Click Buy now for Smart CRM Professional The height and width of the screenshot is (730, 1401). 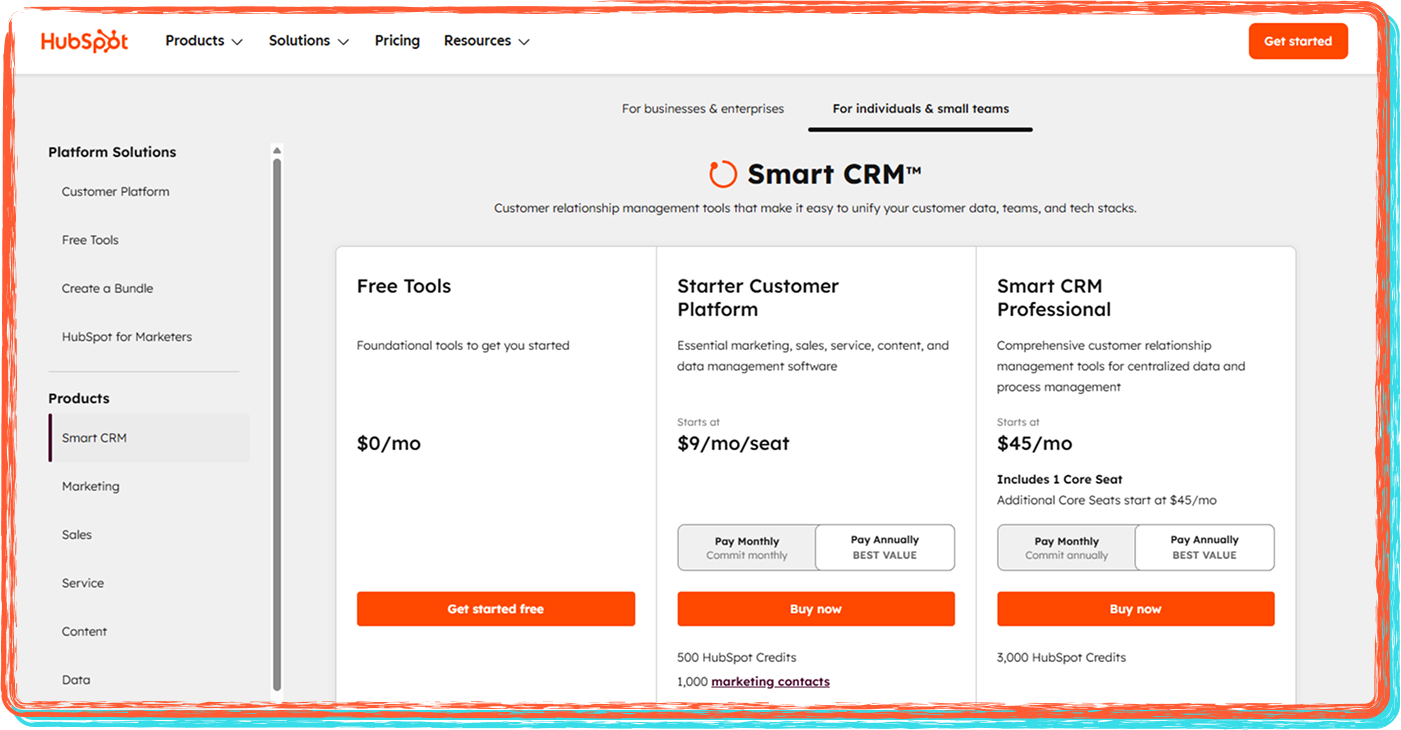click(x=1135, y=608)
